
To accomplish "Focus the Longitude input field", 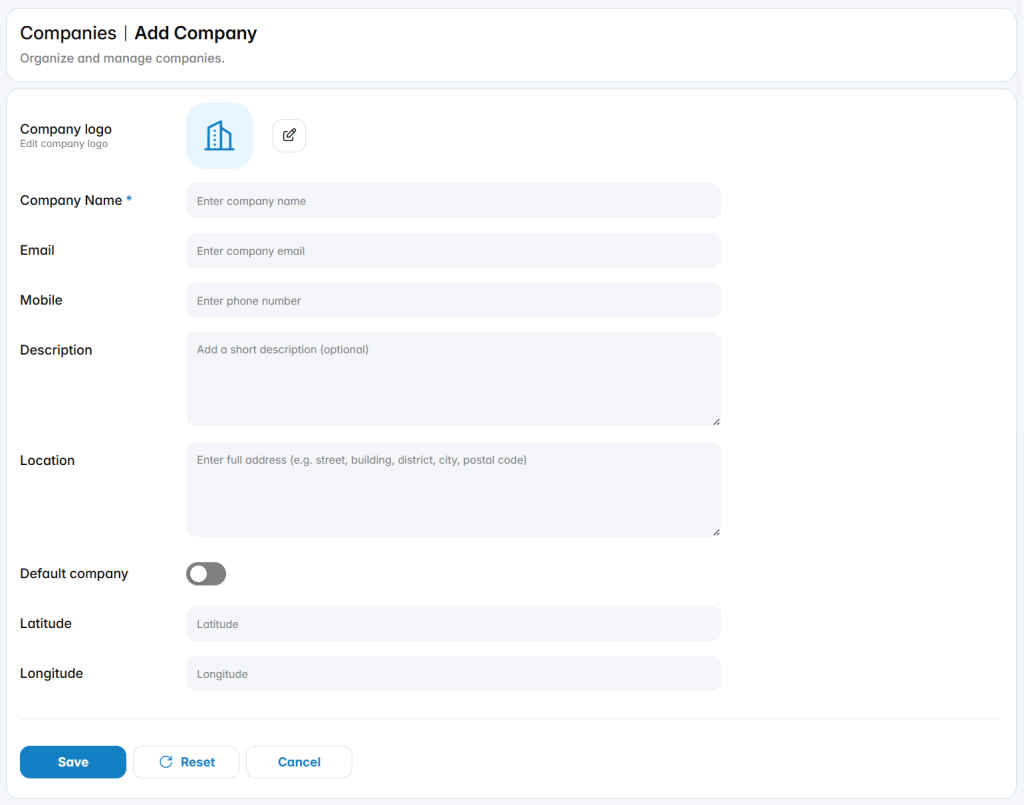I will click(x=453, y=674).
